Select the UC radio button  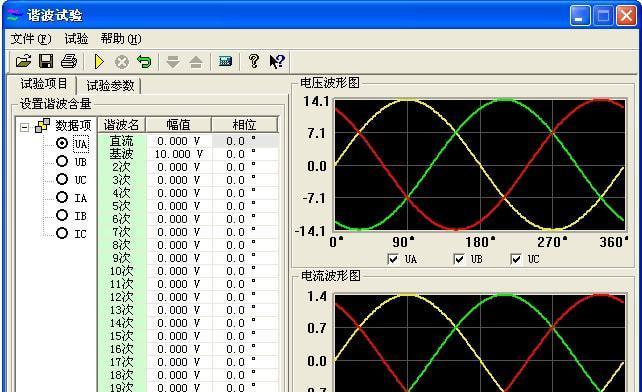(x=62, y=179)
